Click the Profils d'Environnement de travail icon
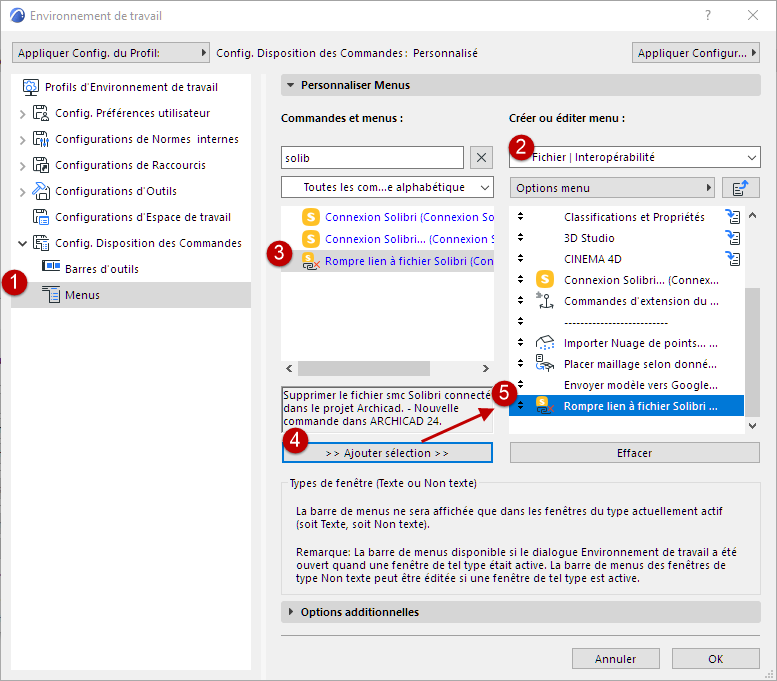 coord(31,87)
